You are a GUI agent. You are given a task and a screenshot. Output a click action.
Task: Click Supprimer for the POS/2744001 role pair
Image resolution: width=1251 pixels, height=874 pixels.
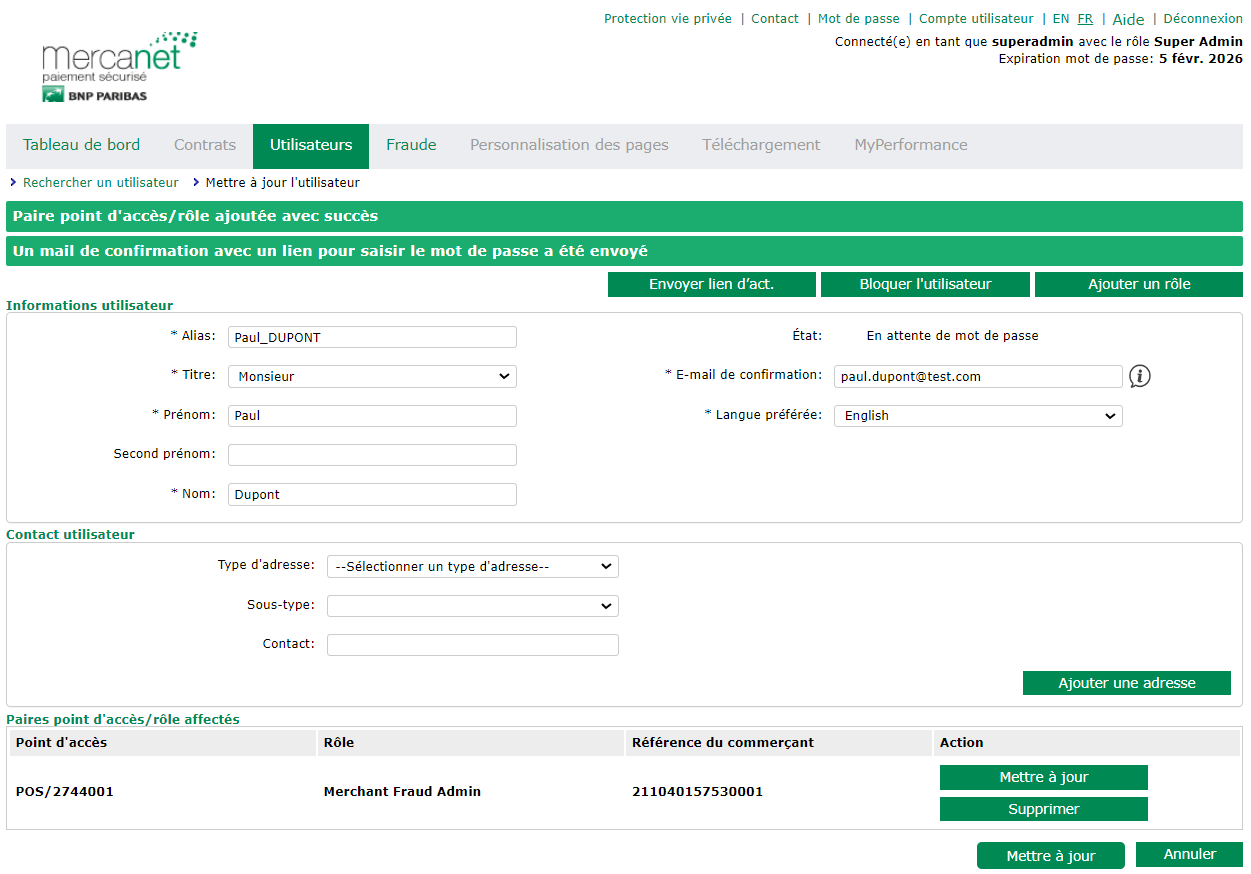pos(1043,809)
